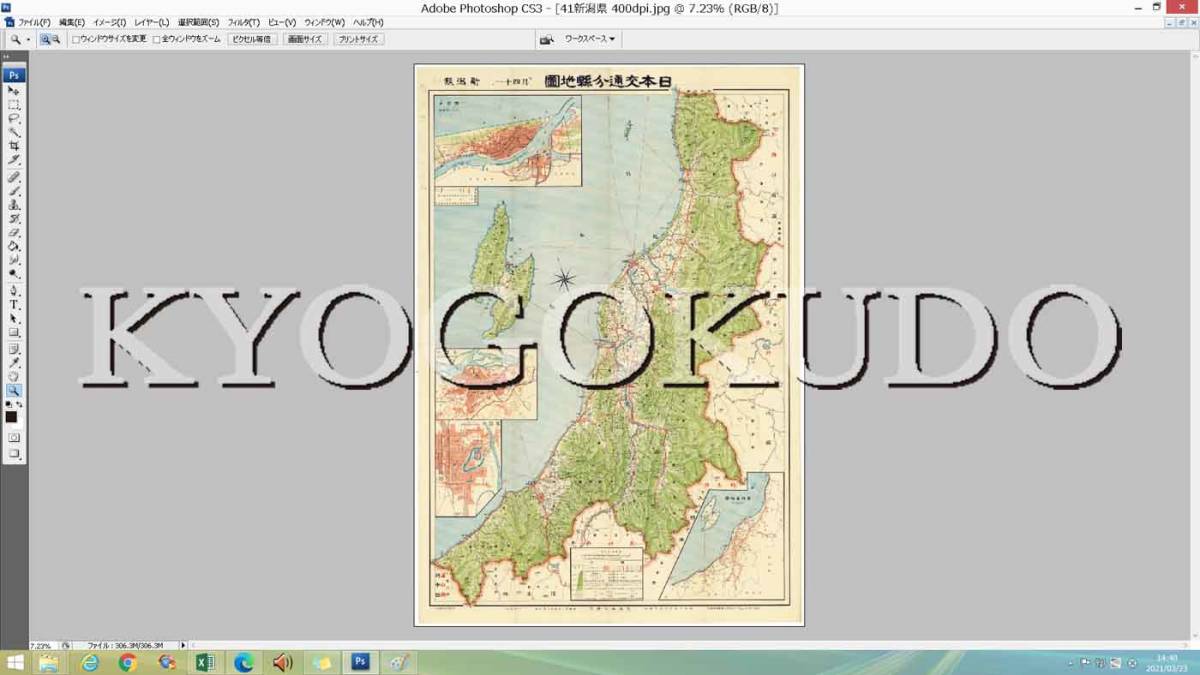
Task: Open the レイヤー(L) menu
Action: pyautogui.click(x=152, y=22)
